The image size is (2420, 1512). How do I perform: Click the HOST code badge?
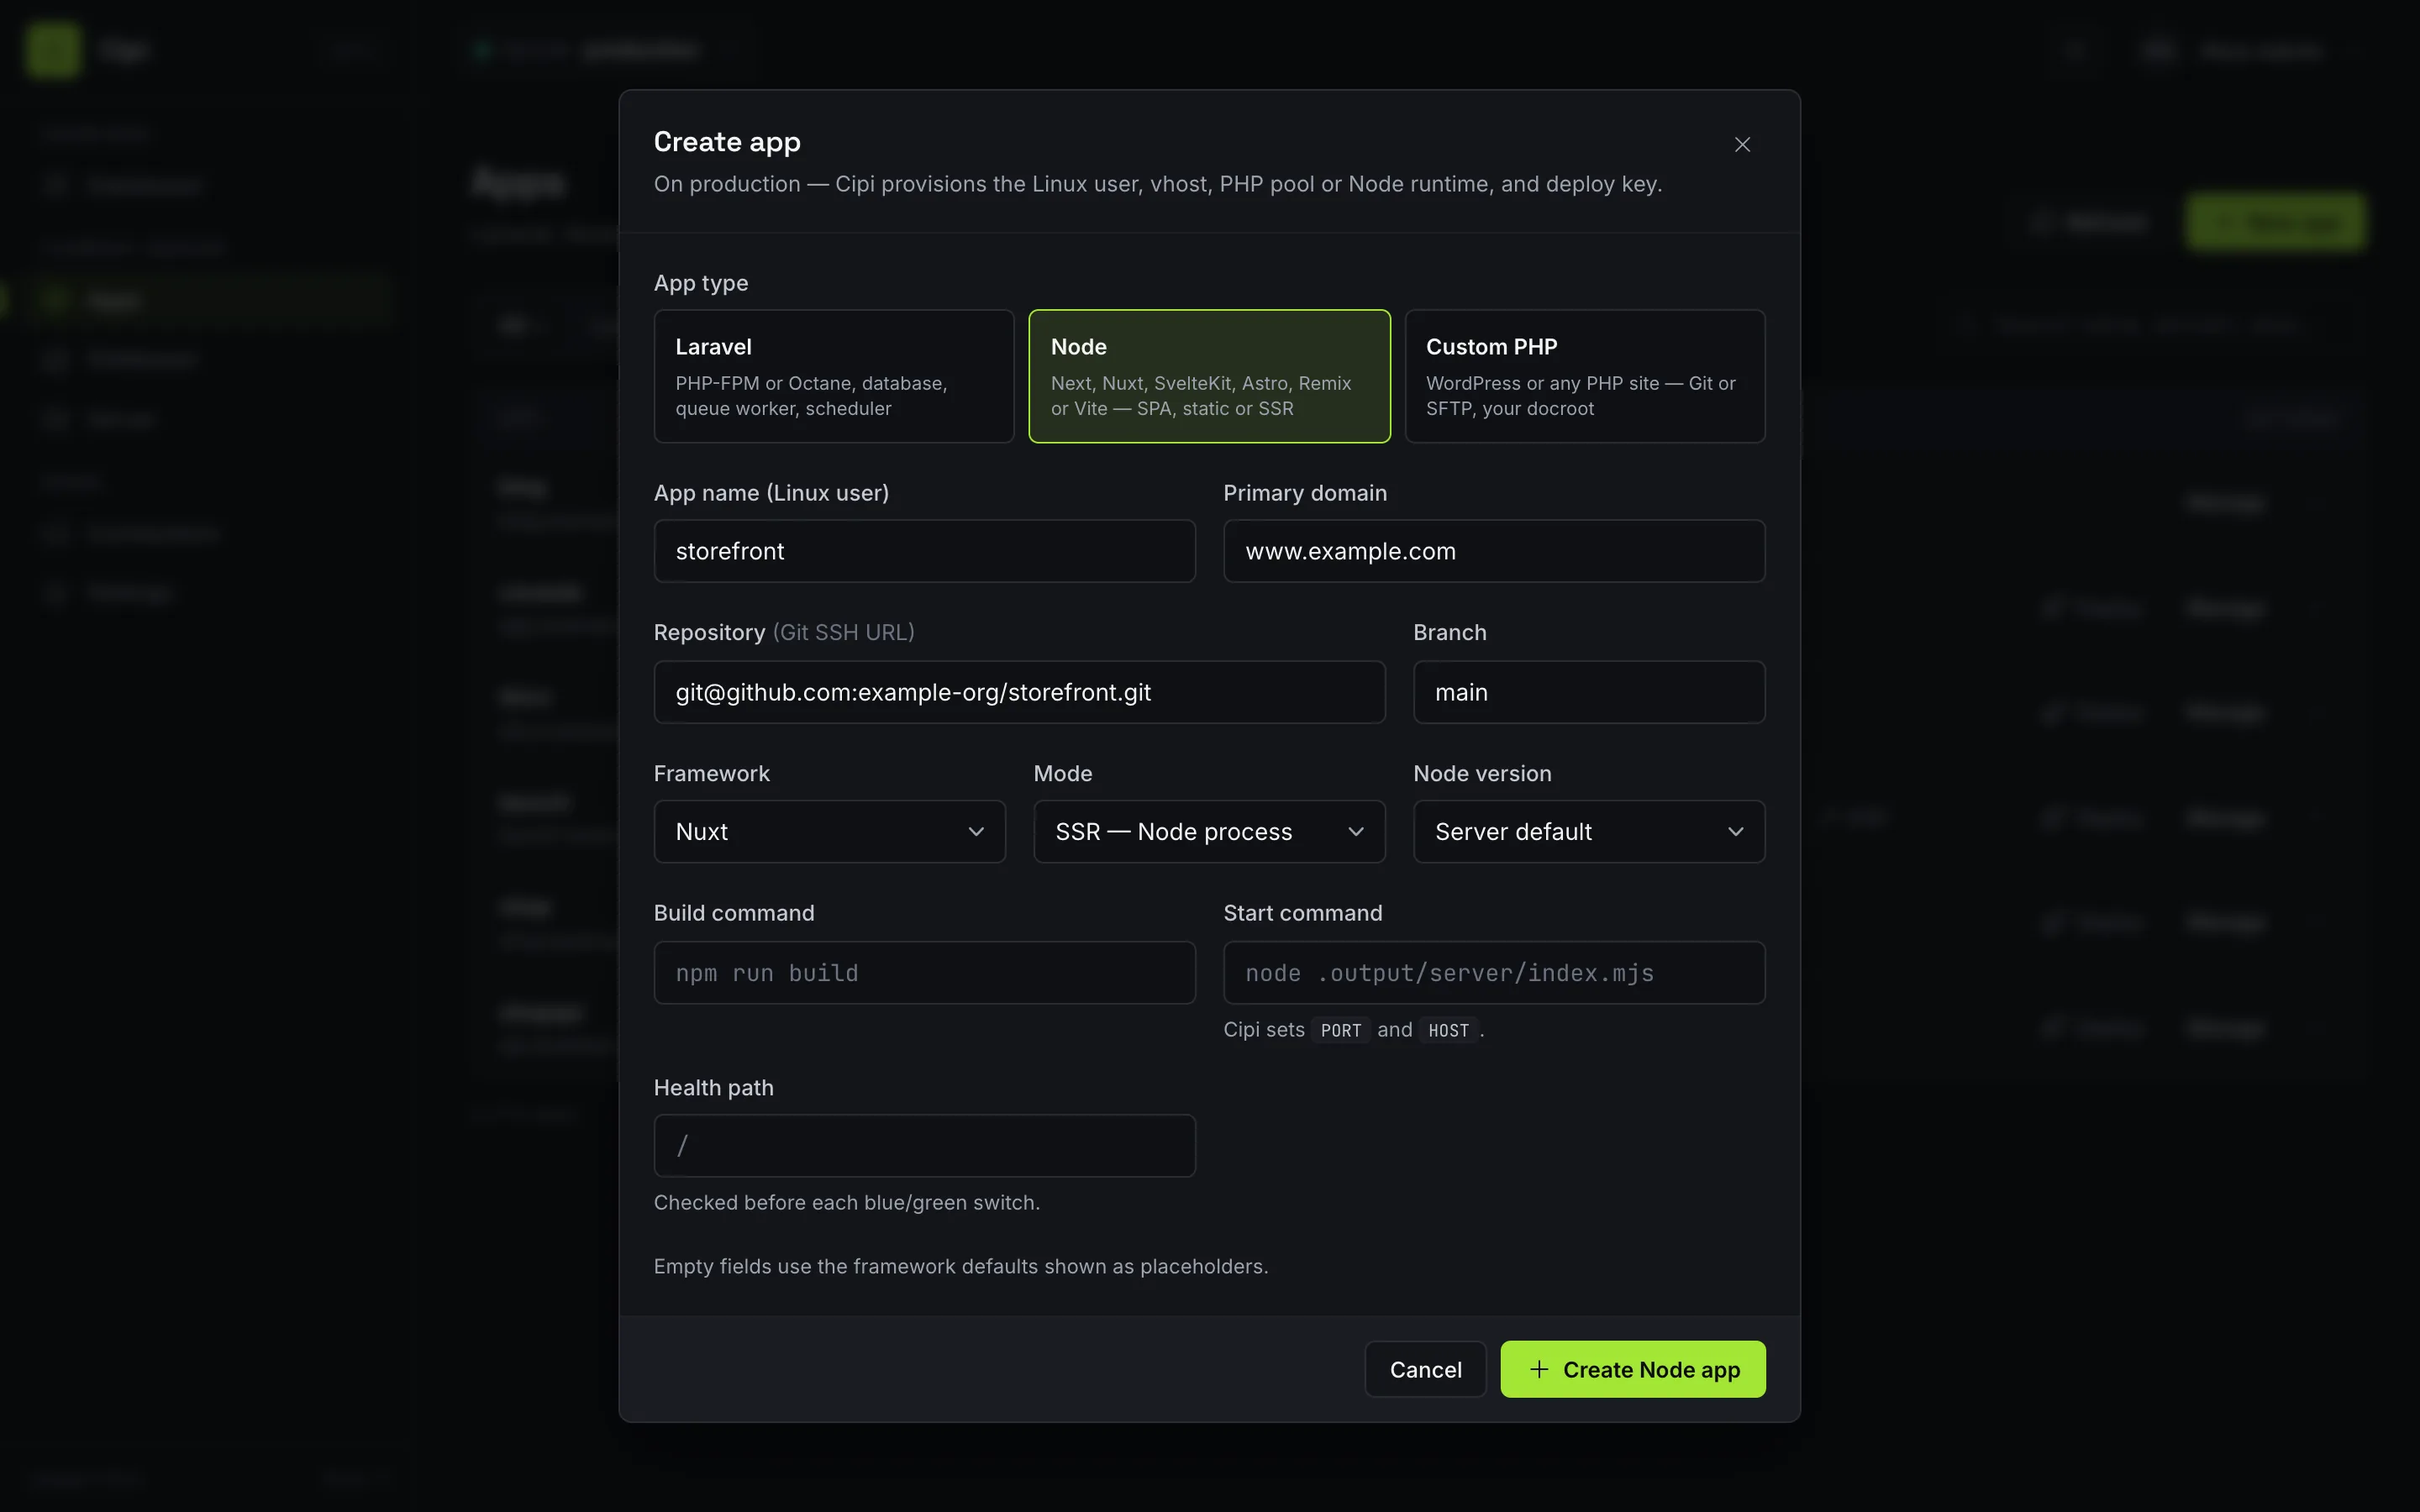[x=1448, y=1030]
